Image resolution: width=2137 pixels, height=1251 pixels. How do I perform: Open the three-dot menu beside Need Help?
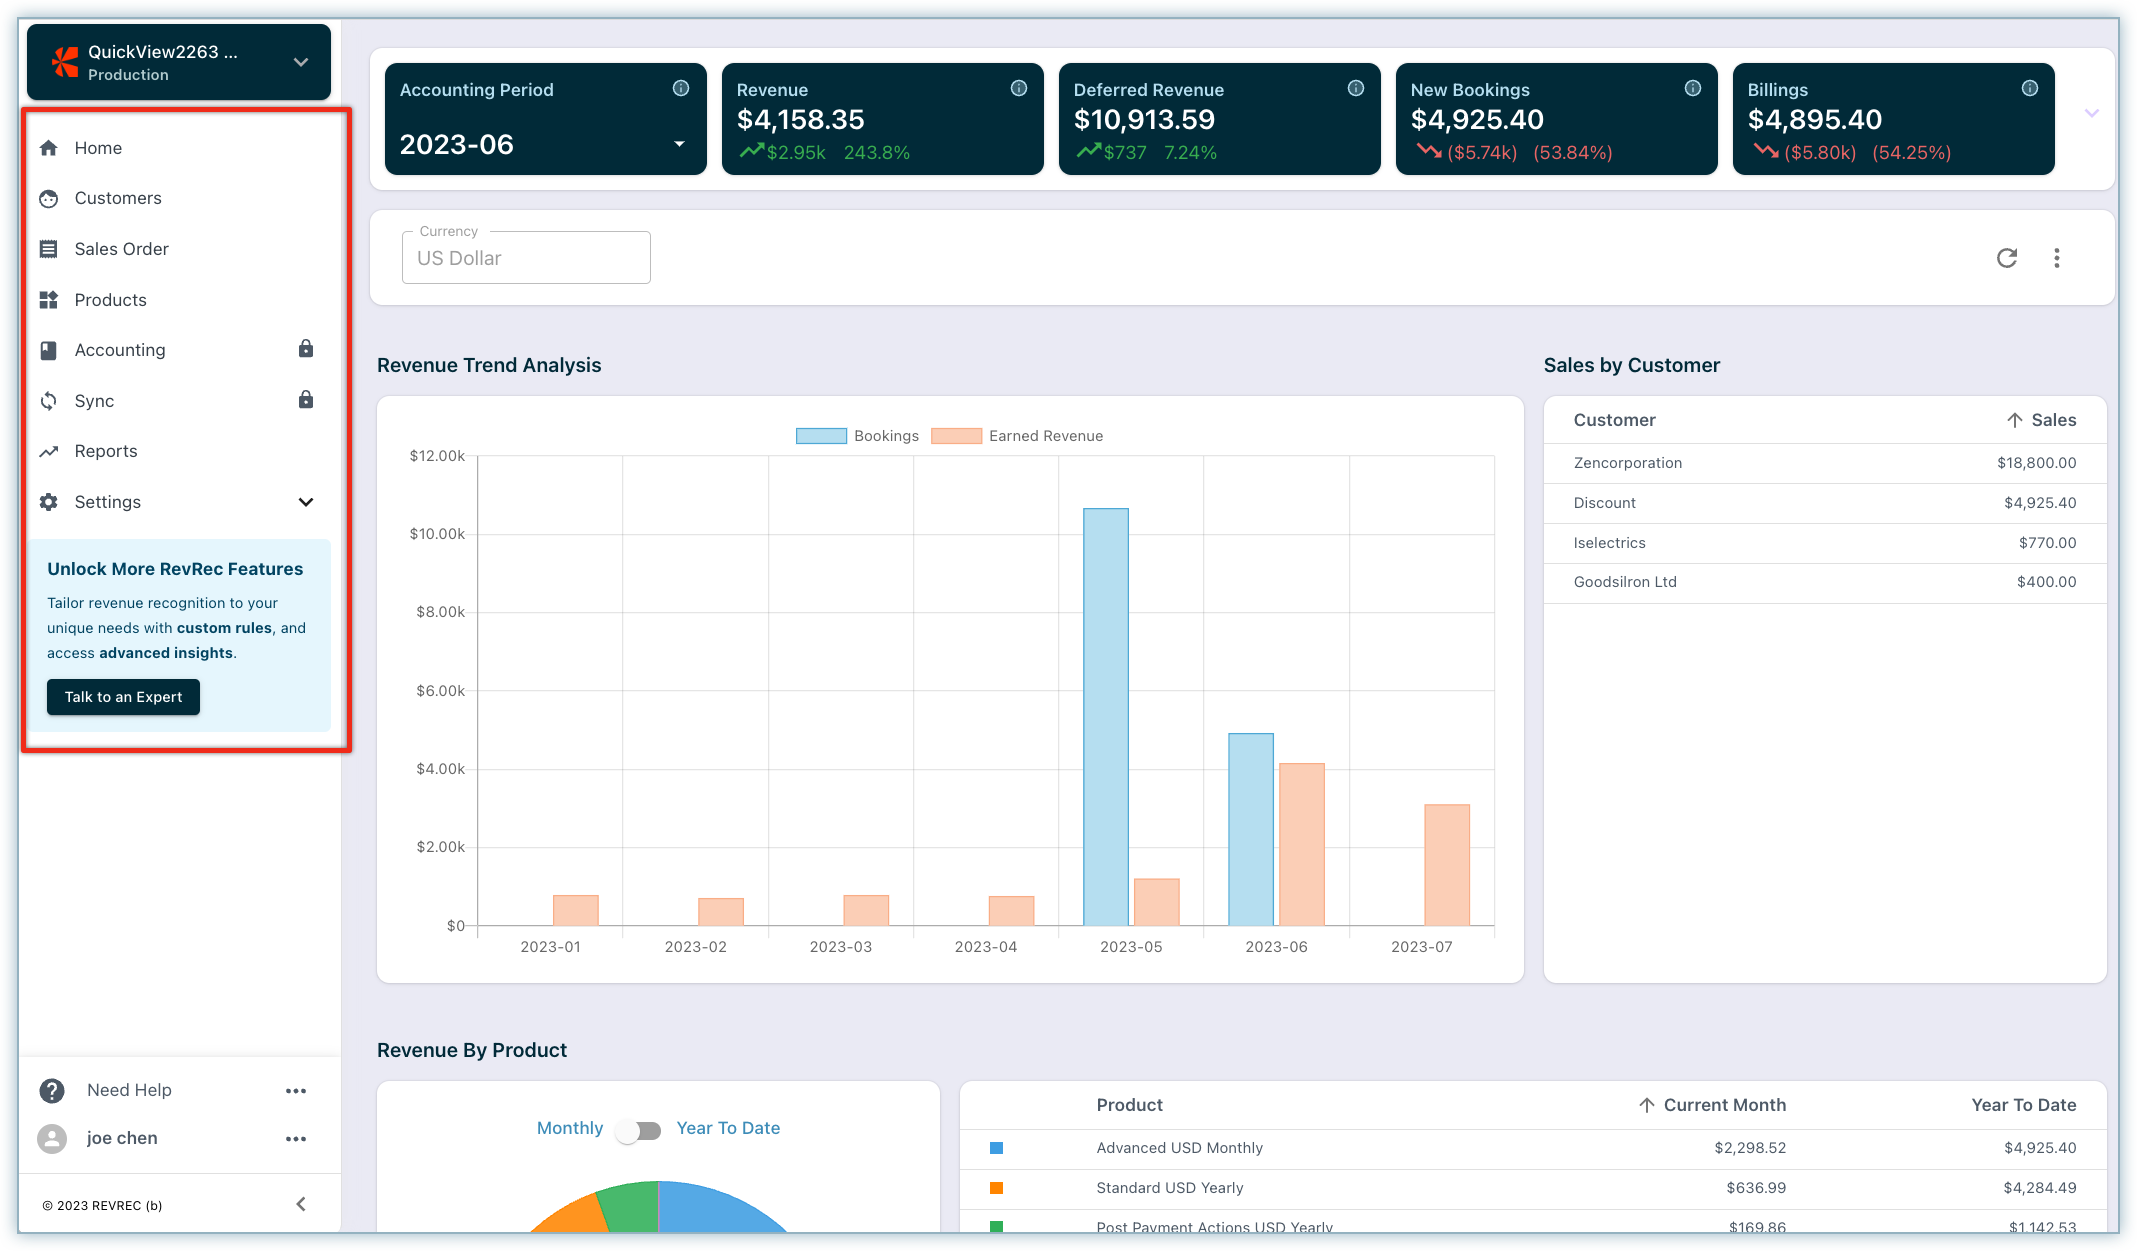coord(296,1091)
